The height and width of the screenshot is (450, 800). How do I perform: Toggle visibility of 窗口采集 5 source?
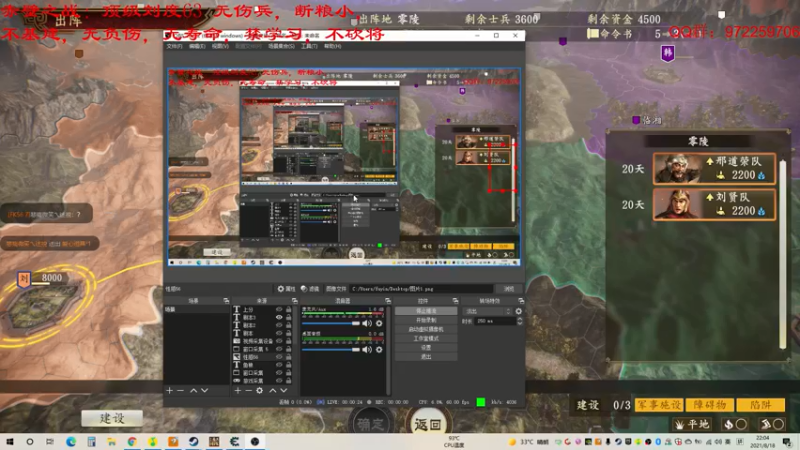coord(279,349)
